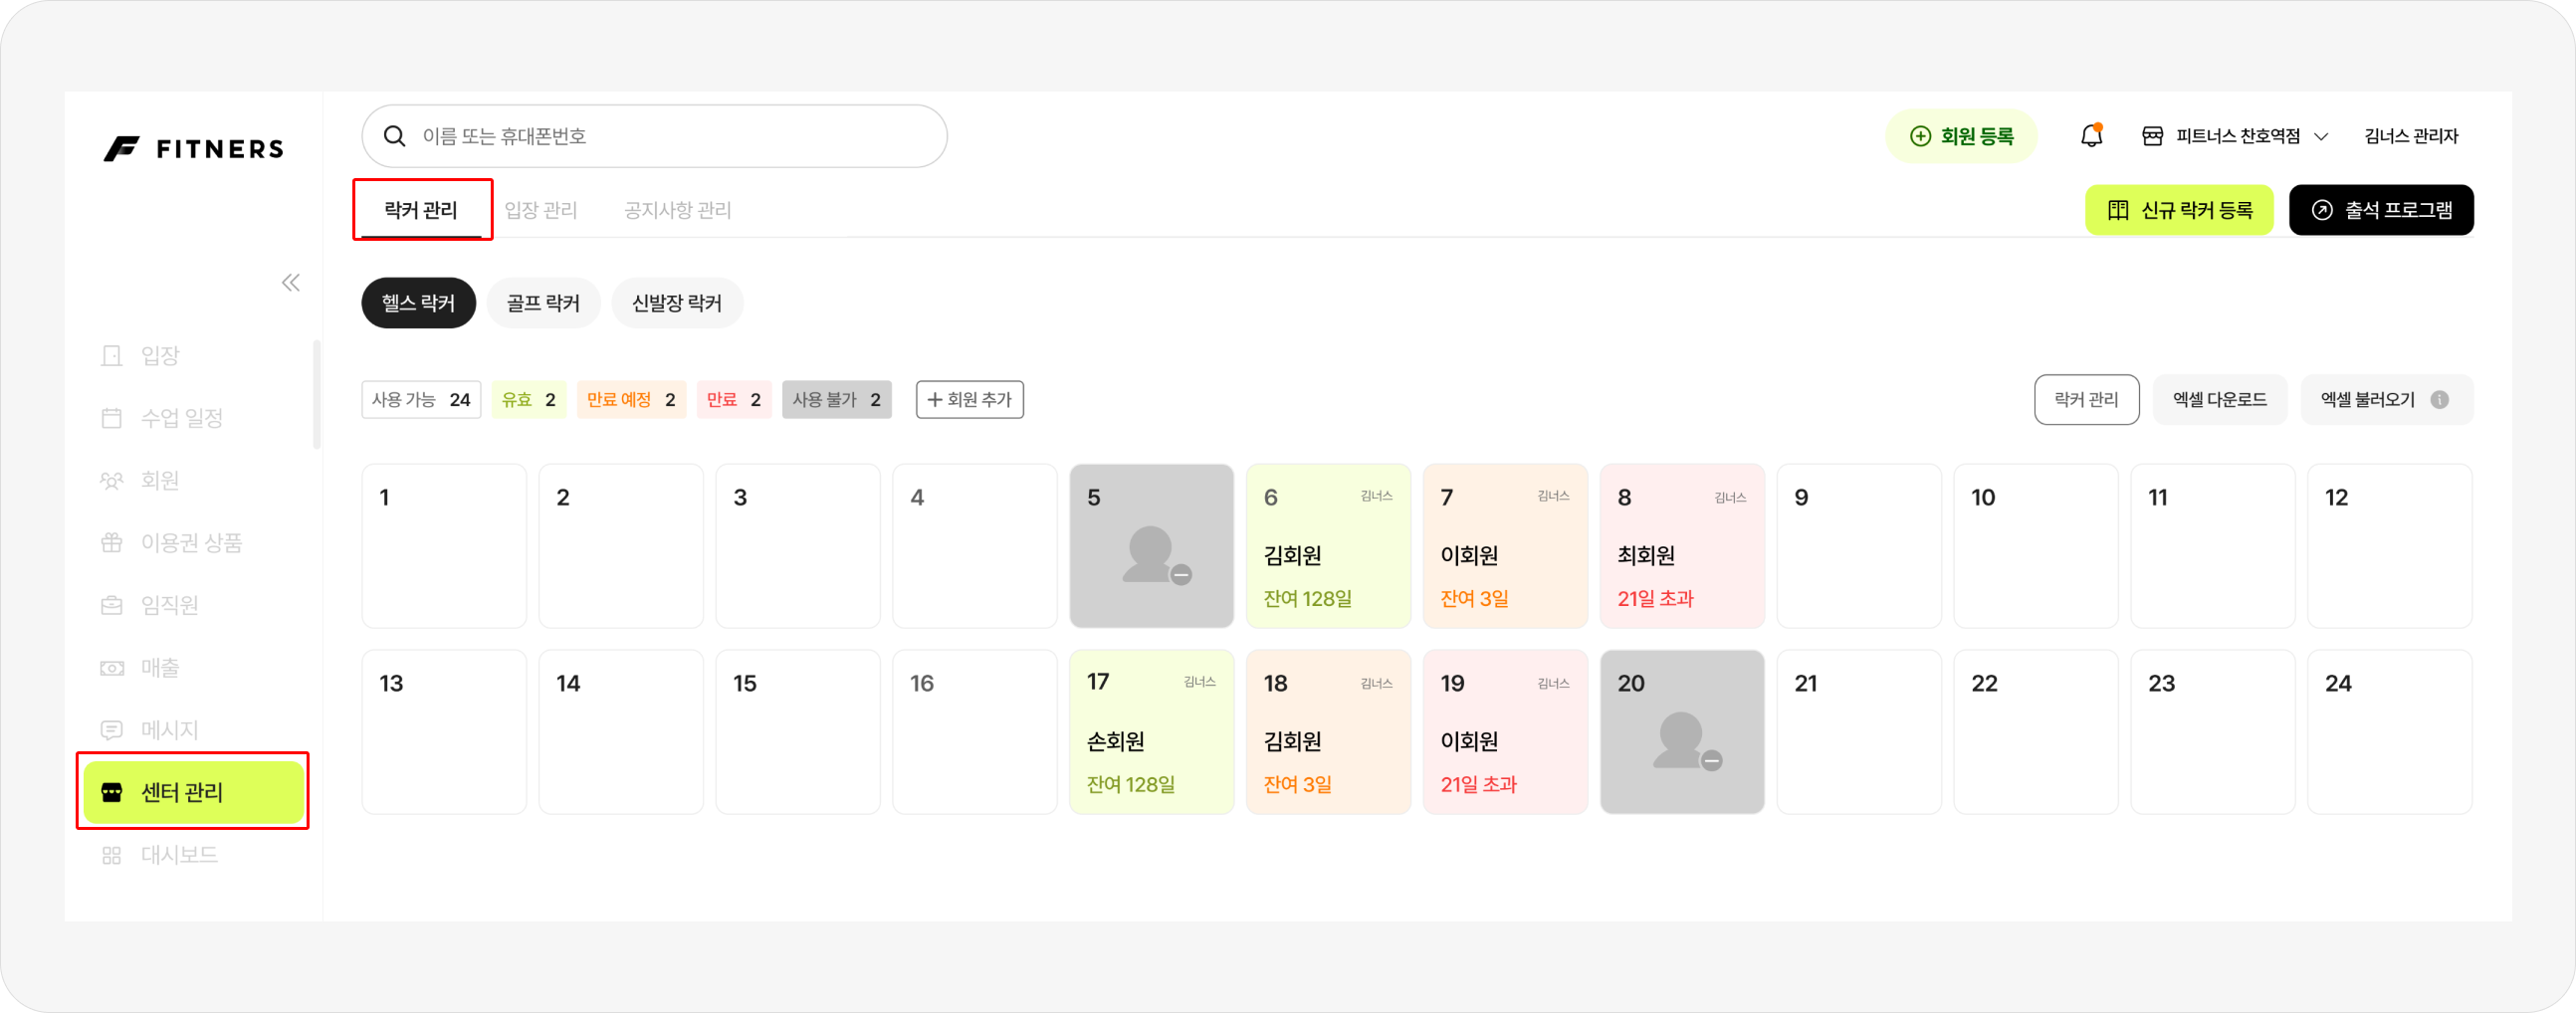
Task: Select the 신발장 락커 category
Action: tap(677, 303)
